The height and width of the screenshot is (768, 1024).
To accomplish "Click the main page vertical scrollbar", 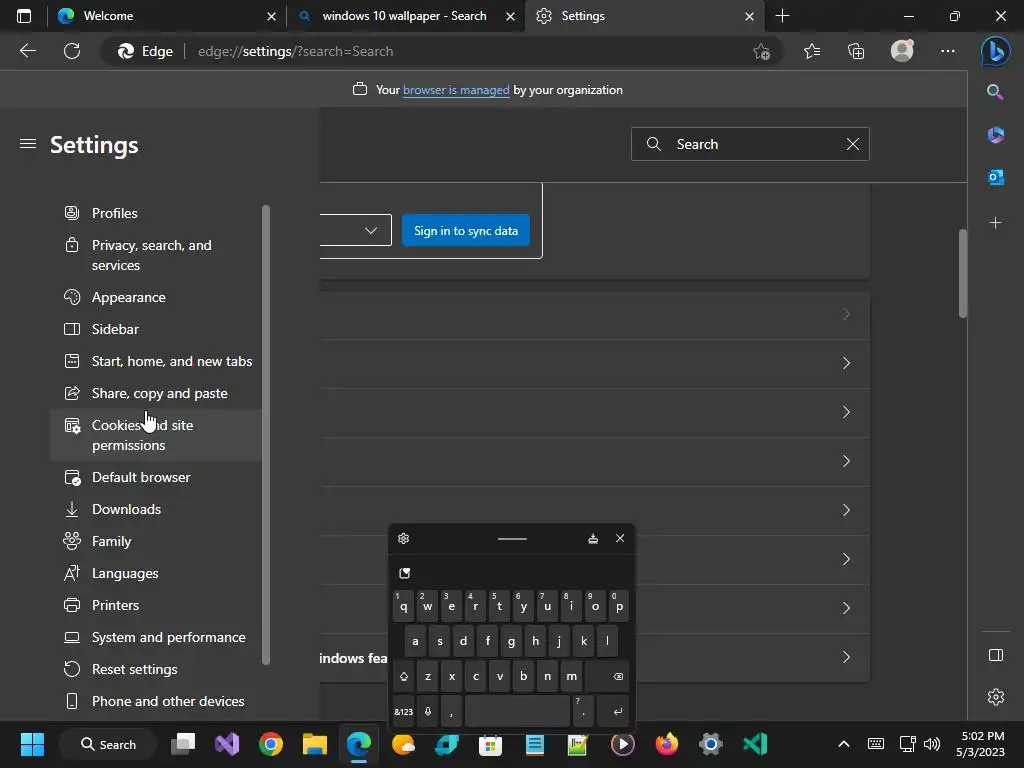I will [x=963, y=274].
